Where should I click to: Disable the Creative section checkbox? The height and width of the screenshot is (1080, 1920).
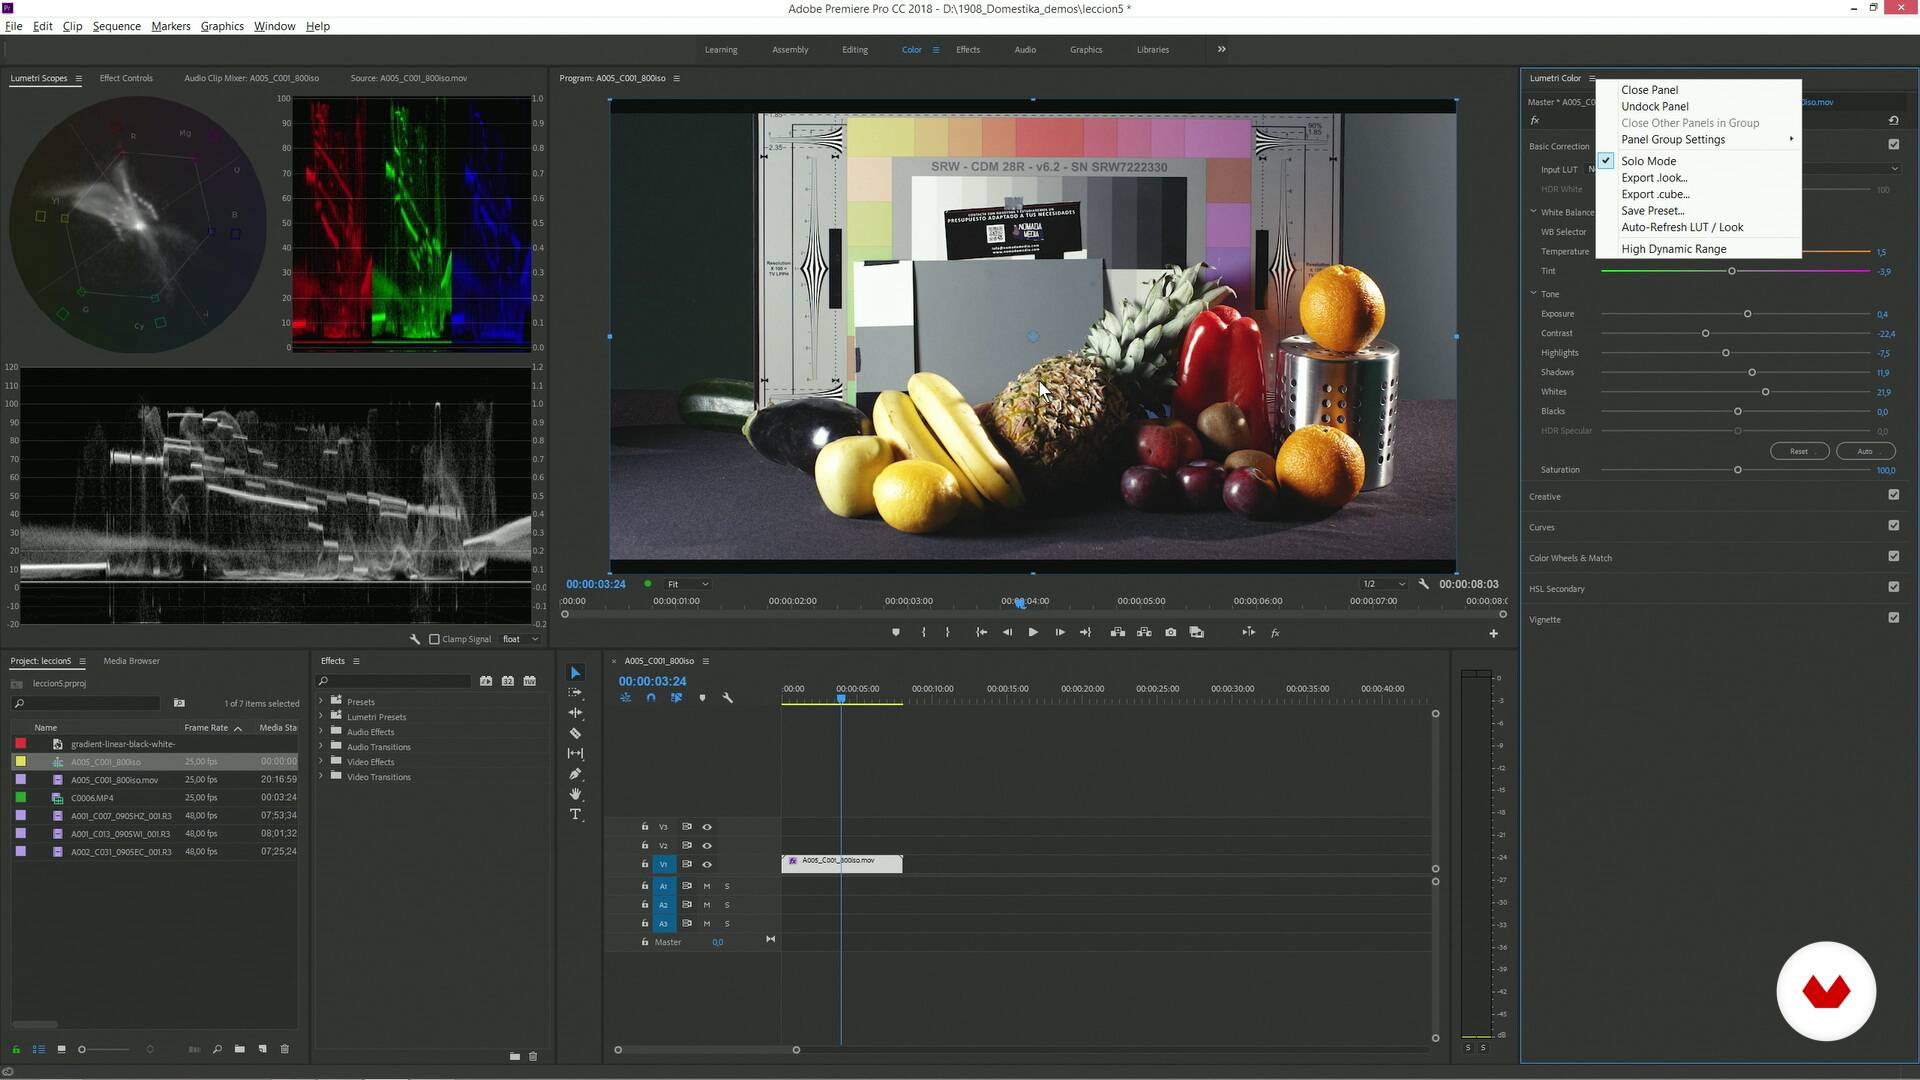coord(1893,495)
